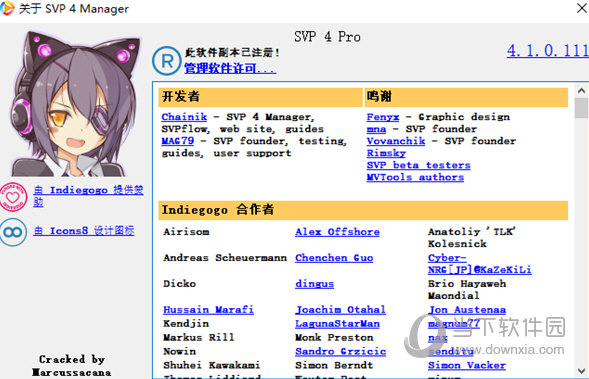Click the 此软件副本已注册 status text

point(232,53)
